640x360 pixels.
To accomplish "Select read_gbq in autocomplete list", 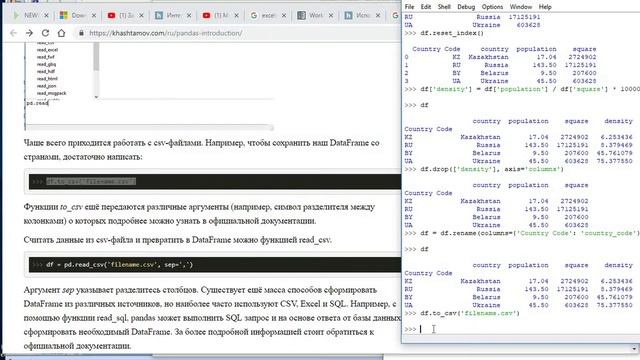I will pyautogui.click(x=46, y=64).
